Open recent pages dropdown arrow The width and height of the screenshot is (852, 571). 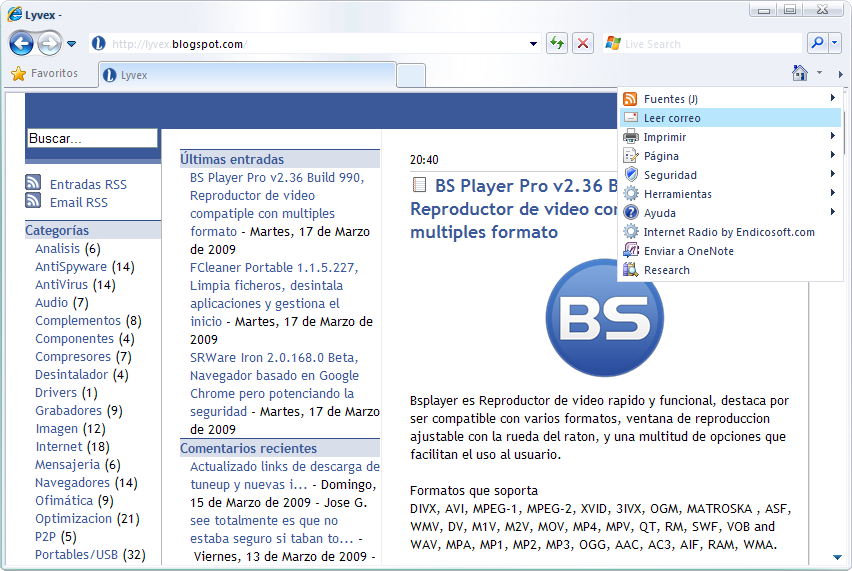click(71, 44)
